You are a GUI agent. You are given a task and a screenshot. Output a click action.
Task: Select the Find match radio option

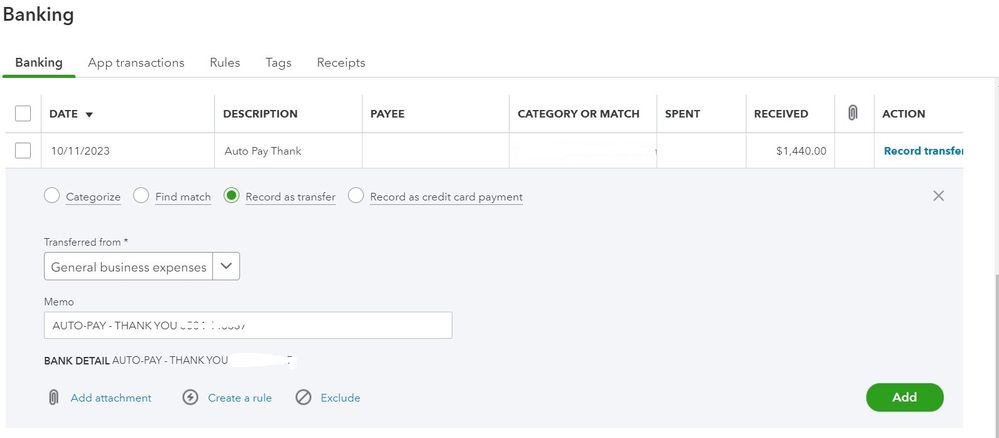pos(141,196)
